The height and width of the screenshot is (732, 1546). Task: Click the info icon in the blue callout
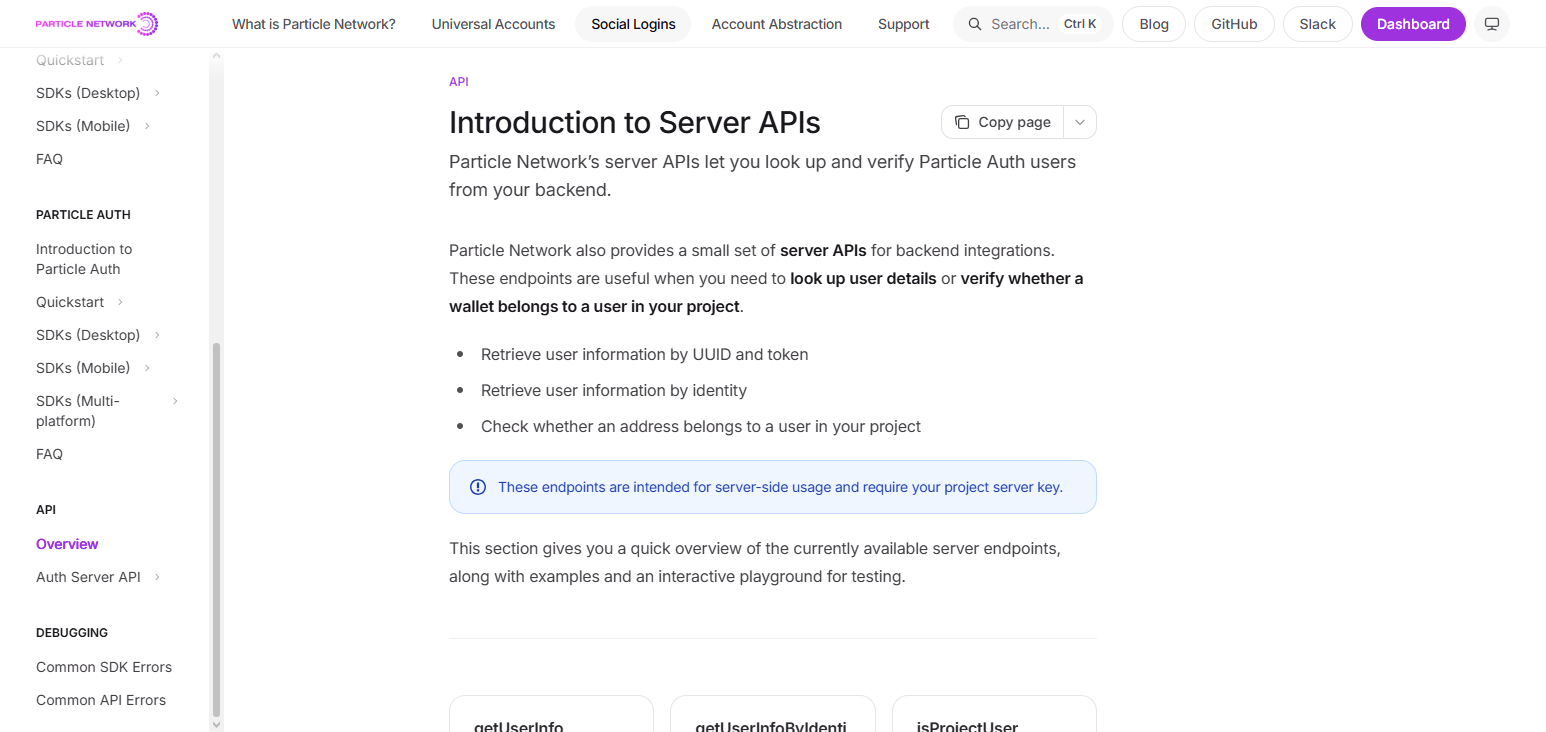478,487
